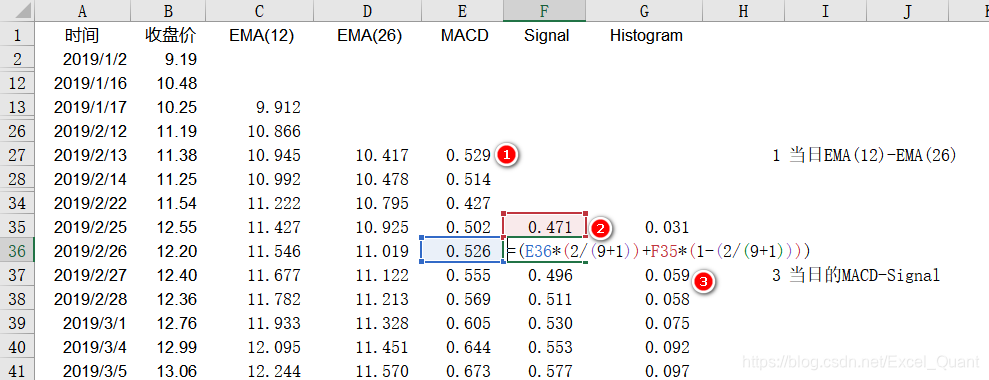The width and height of the screenshot is (989, 380).
Task: Select row 41 header
Action: pyautogui.click(x=17, y=371)
